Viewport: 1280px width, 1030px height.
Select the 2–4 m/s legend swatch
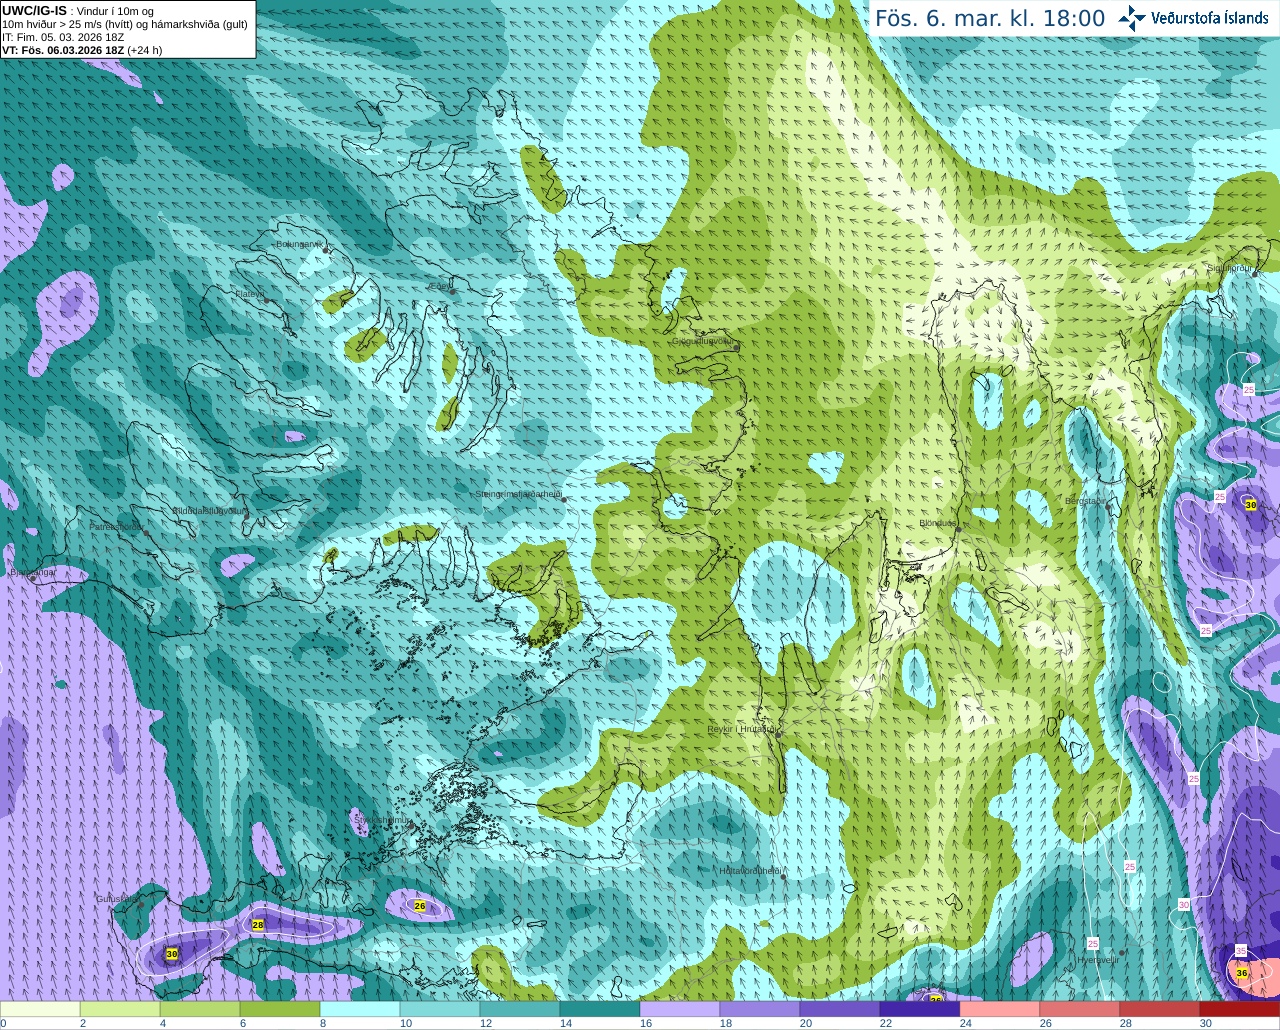[120, 1009]
